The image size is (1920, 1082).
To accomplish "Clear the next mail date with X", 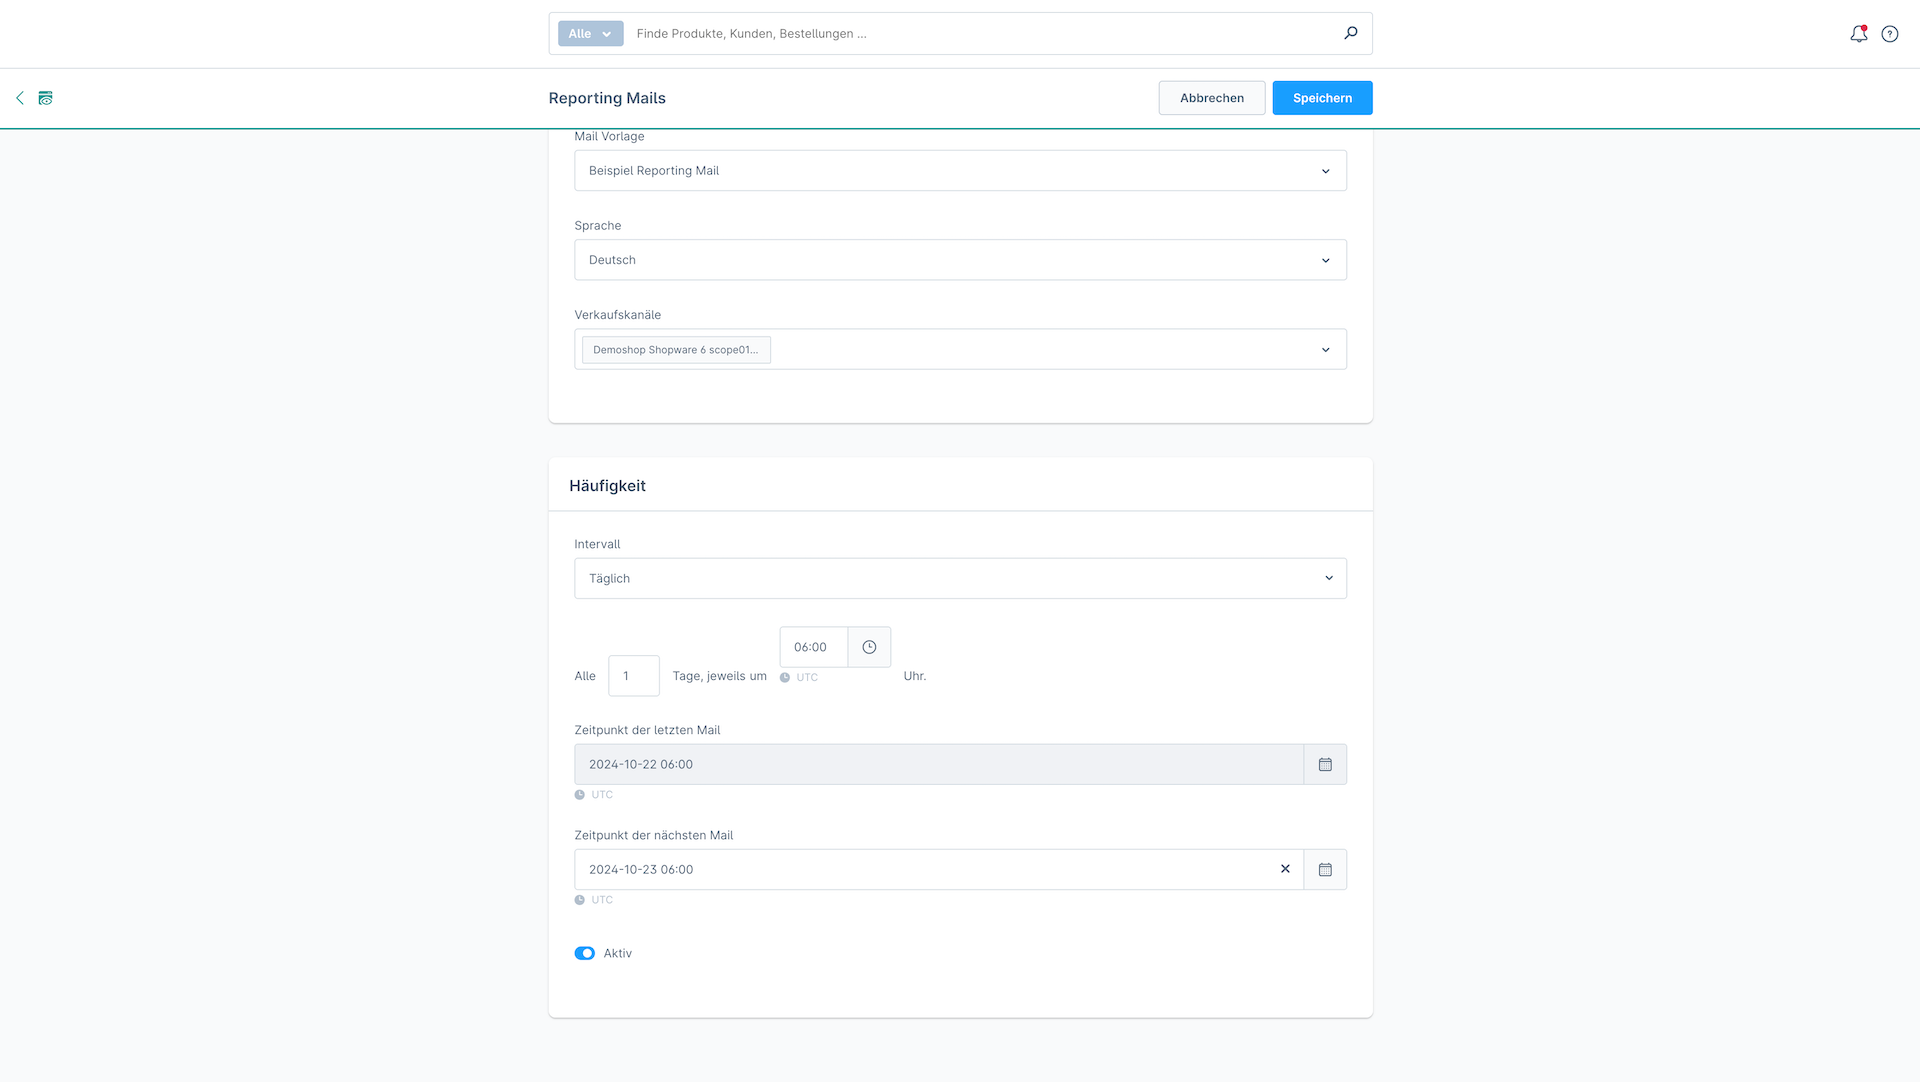I will 1285,869.
